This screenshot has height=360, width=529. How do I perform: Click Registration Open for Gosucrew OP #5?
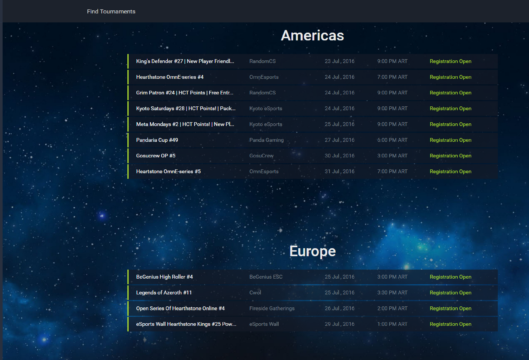point(450,156)
